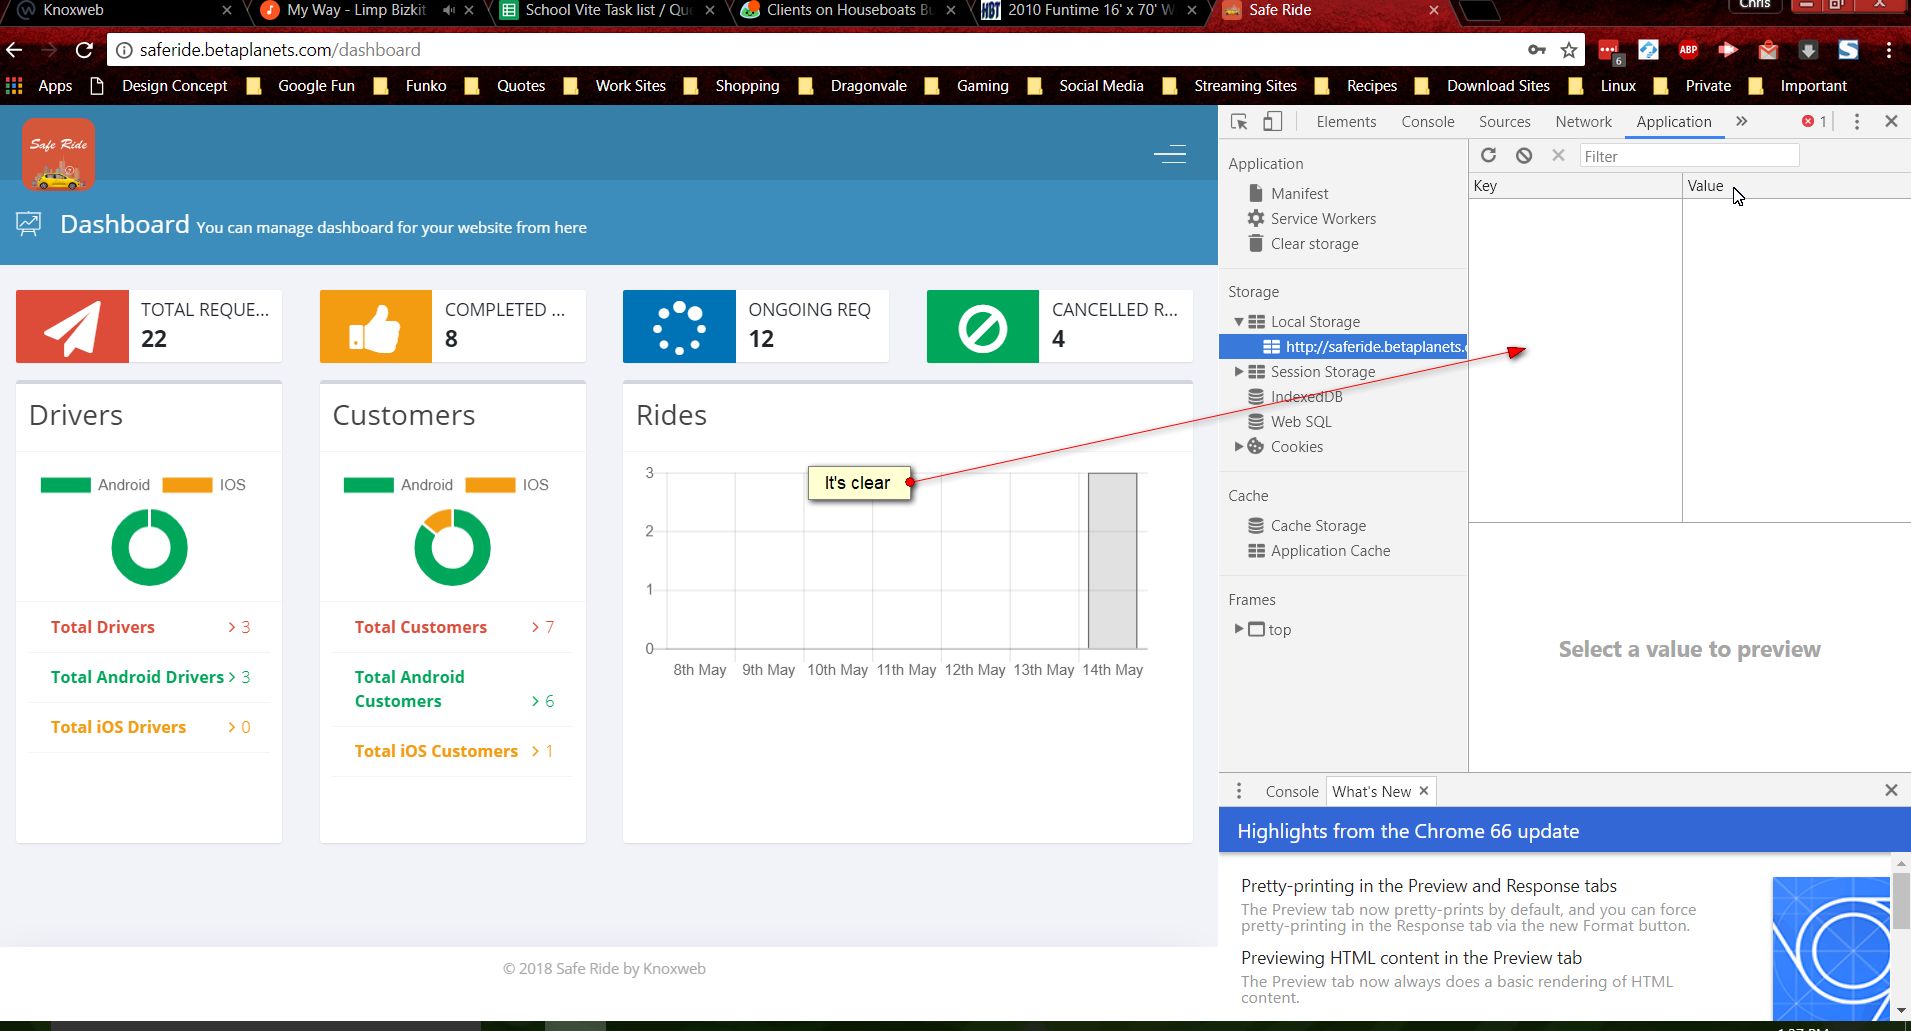Bookmark this page with the star icon

coord(1569,50)
